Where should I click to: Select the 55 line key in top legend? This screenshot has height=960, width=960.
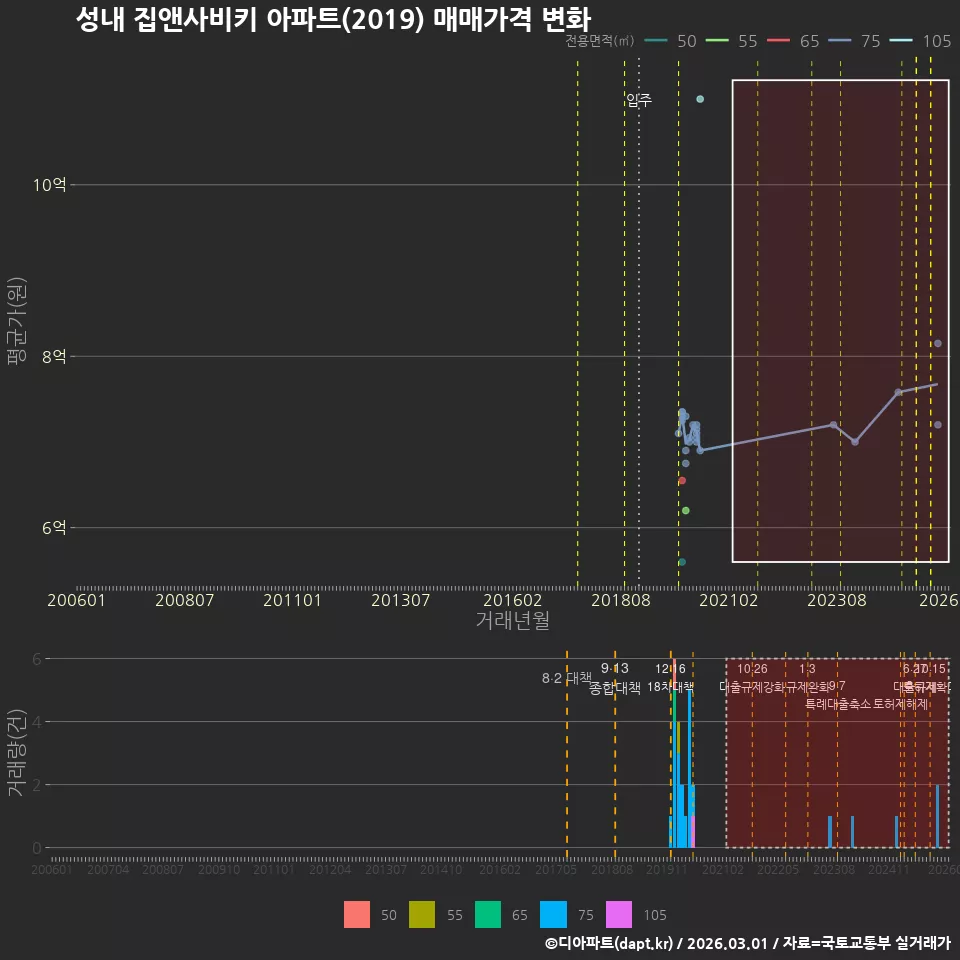(718, 41)
